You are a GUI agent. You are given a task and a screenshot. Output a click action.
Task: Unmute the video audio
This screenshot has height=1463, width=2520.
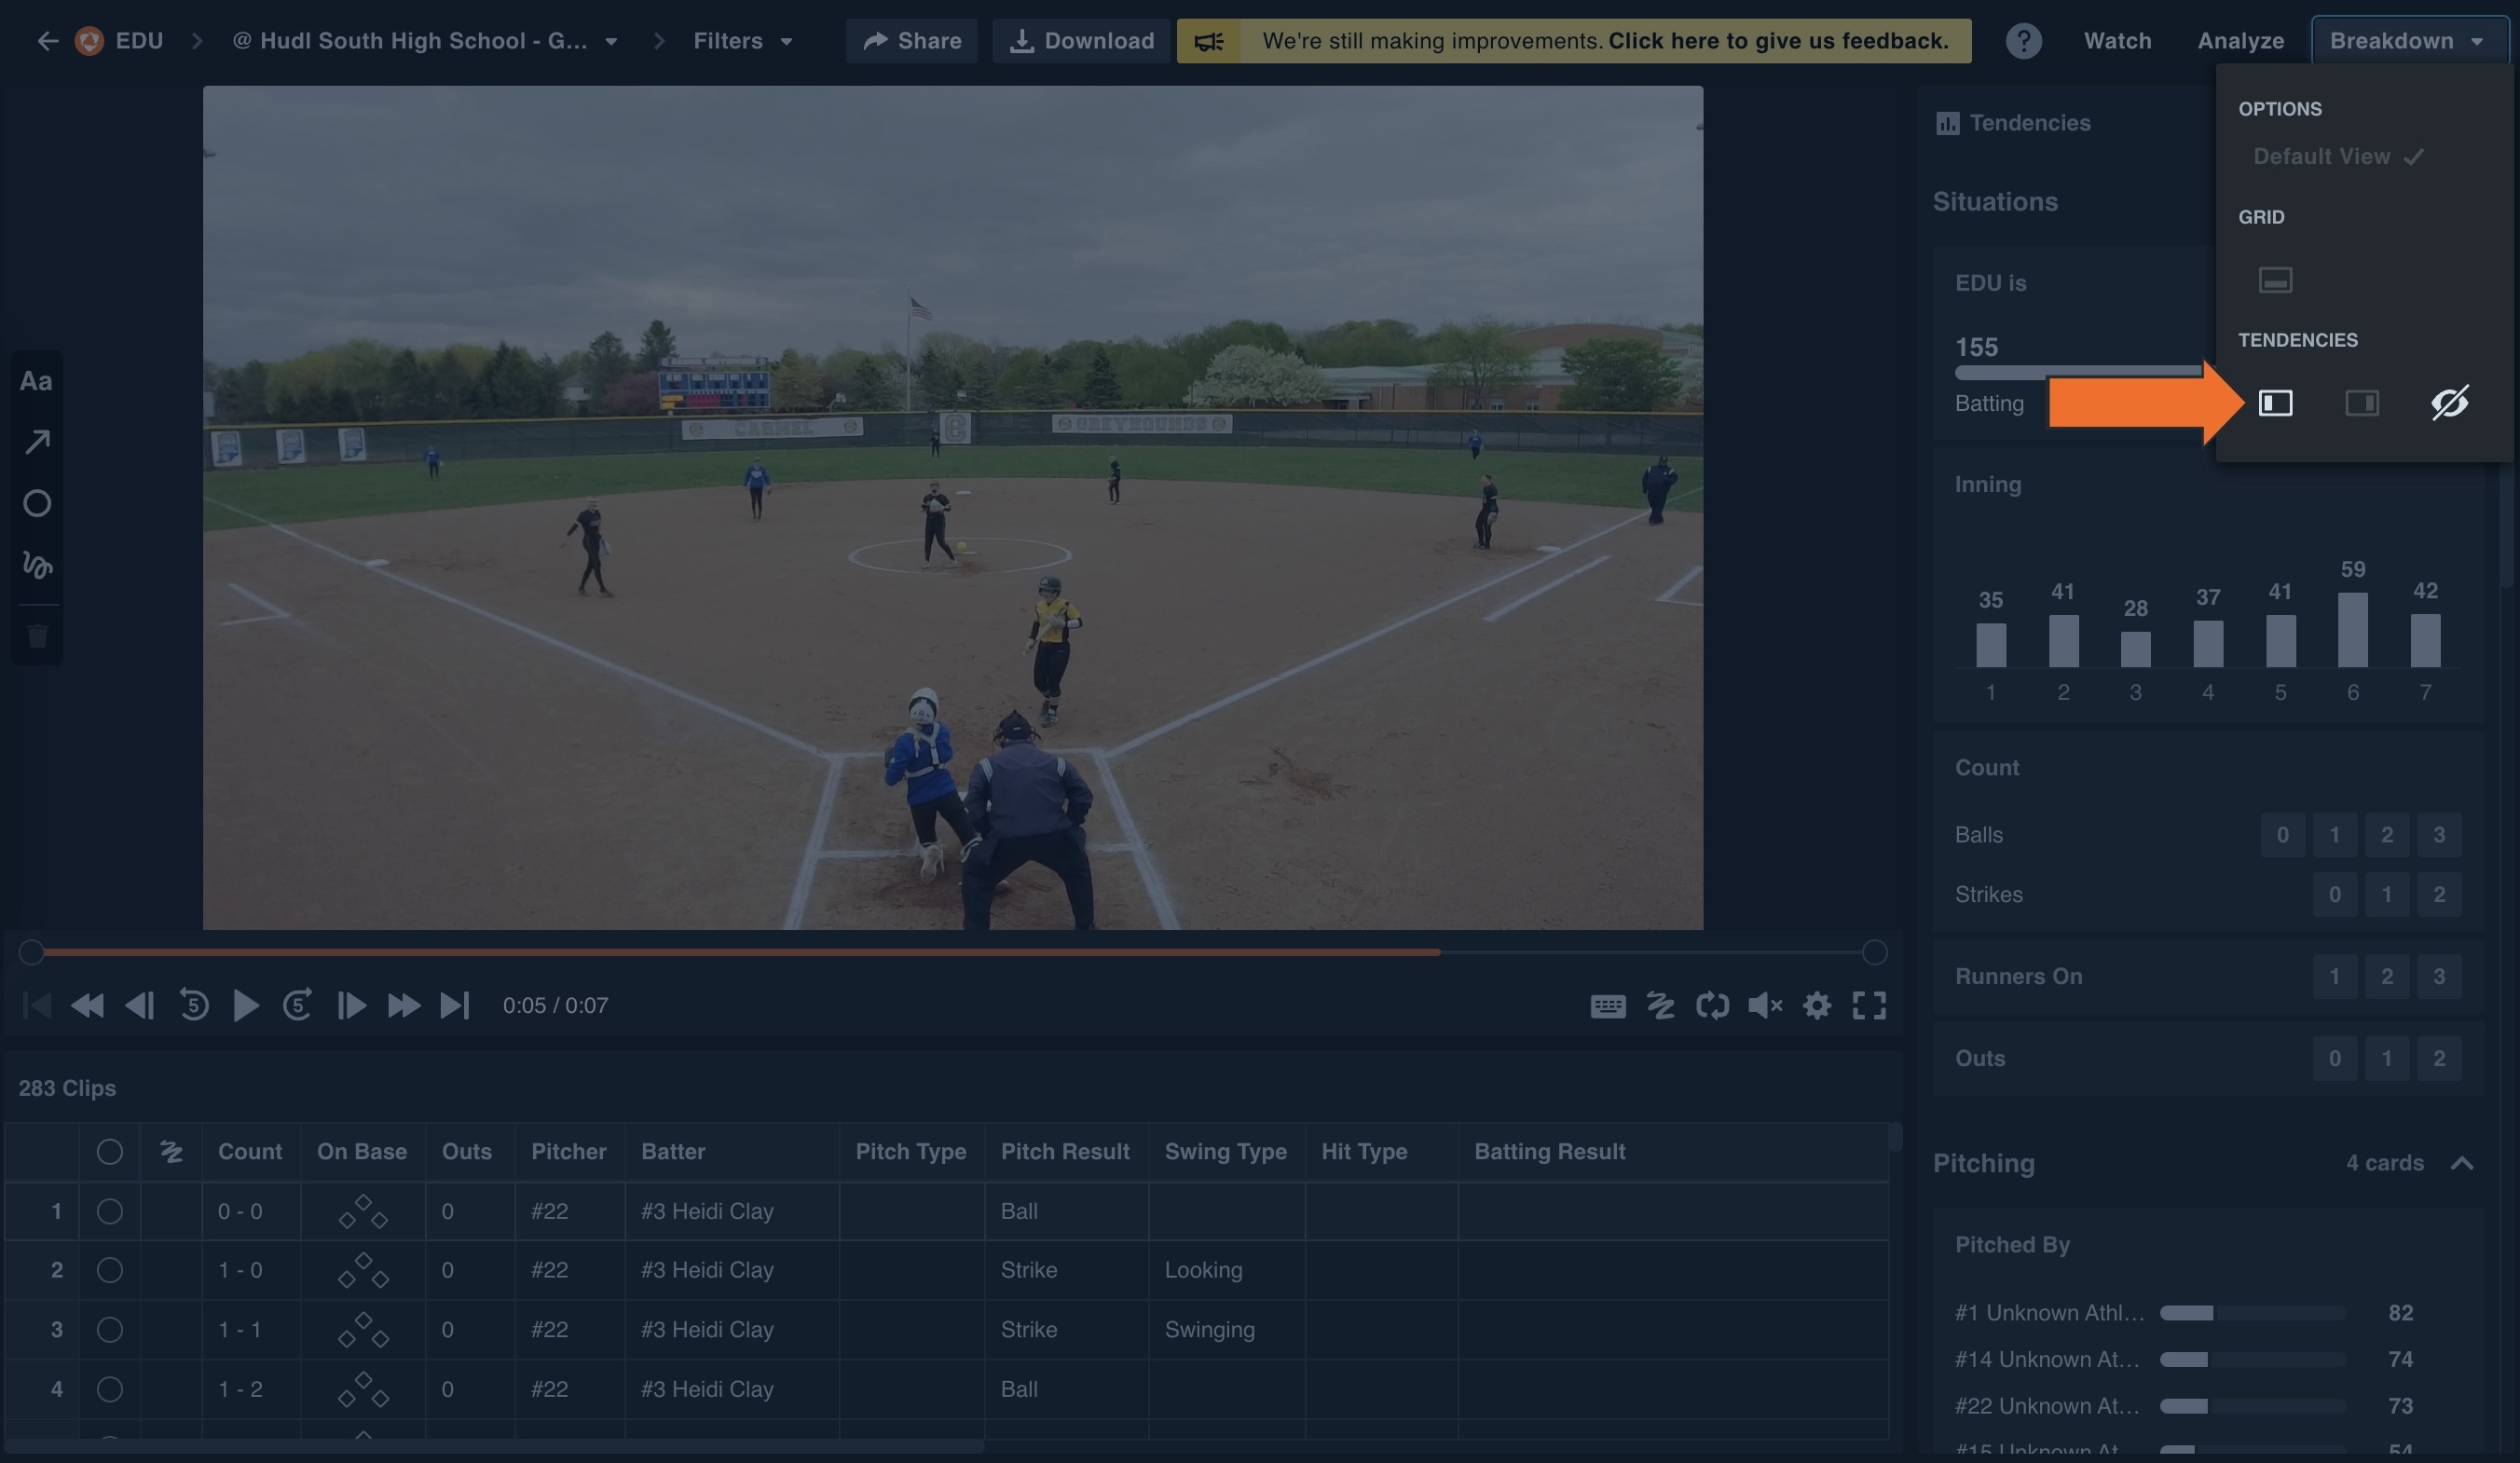(1765, 1006)
